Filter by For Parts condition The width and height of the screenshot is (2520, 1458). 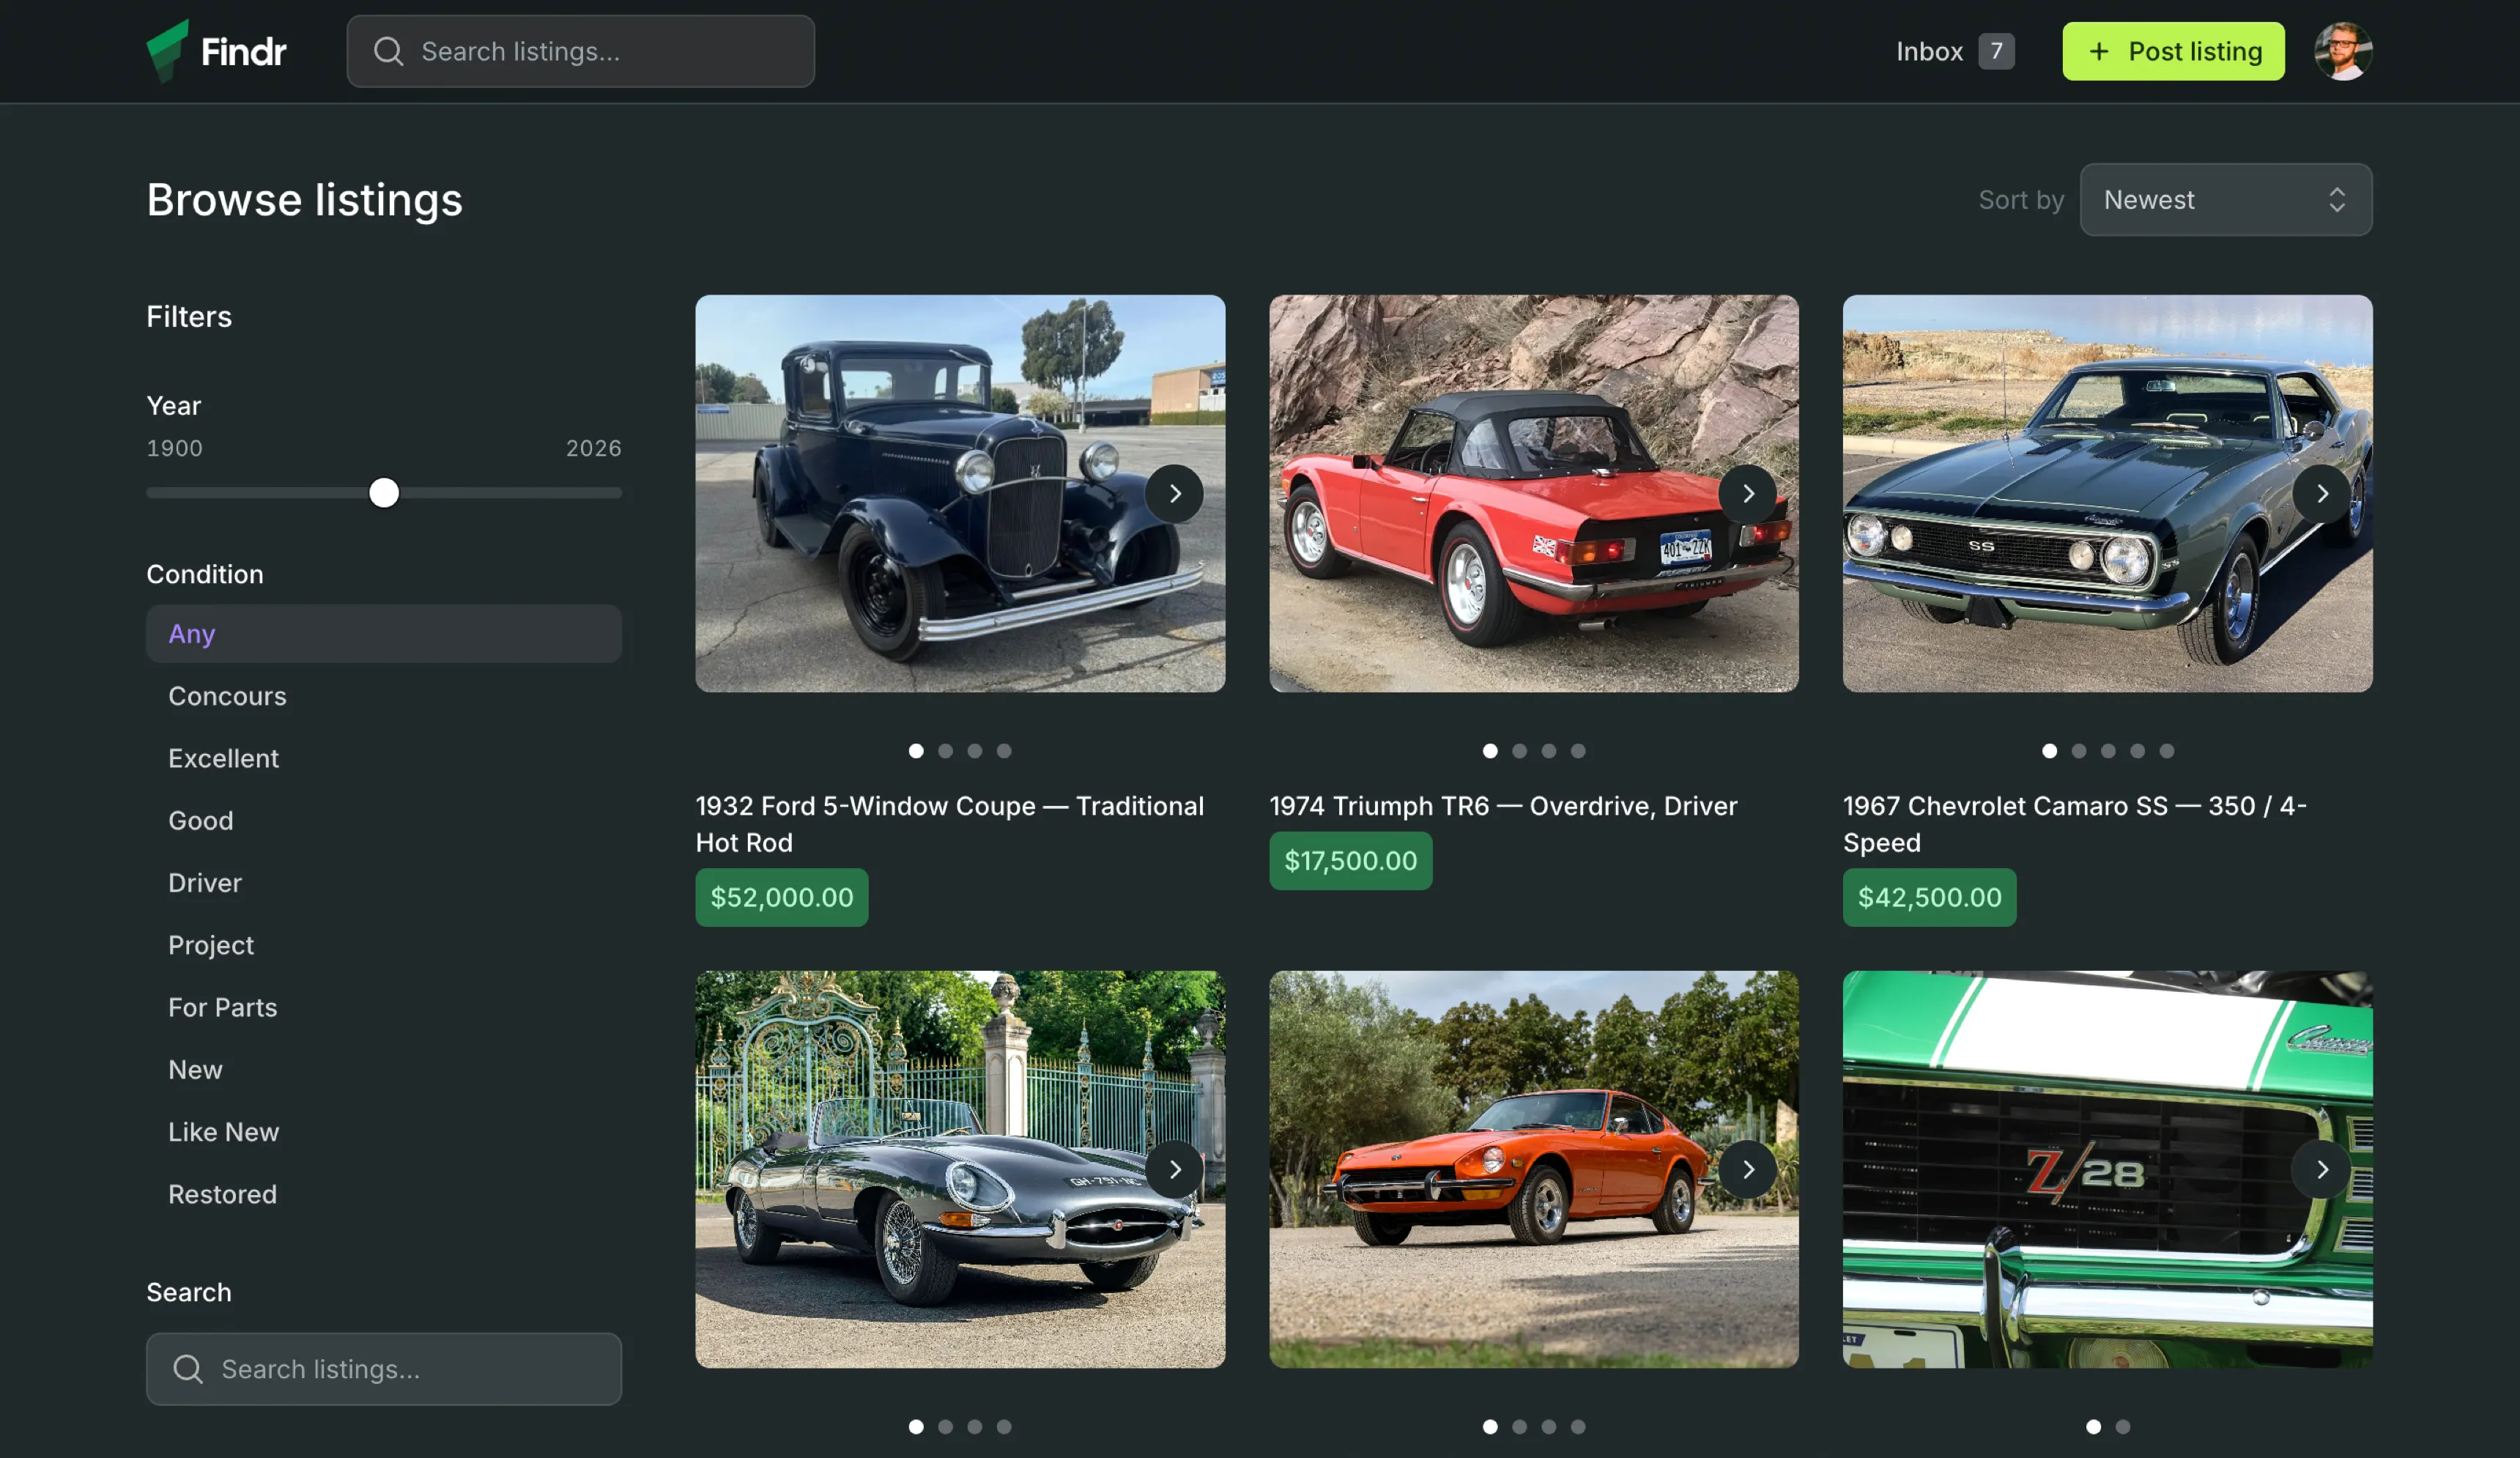(384, 1007)
